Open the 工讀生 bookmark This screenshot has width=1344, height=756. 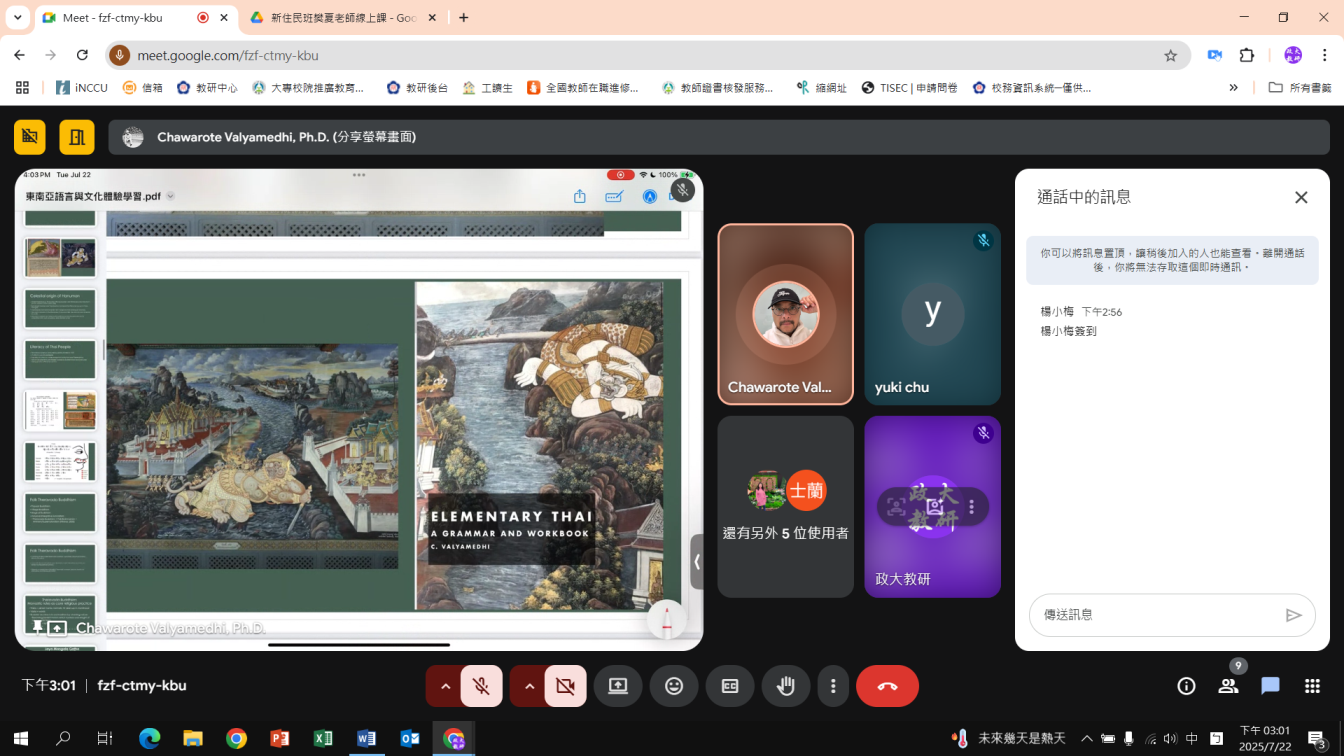click(488, 88)
